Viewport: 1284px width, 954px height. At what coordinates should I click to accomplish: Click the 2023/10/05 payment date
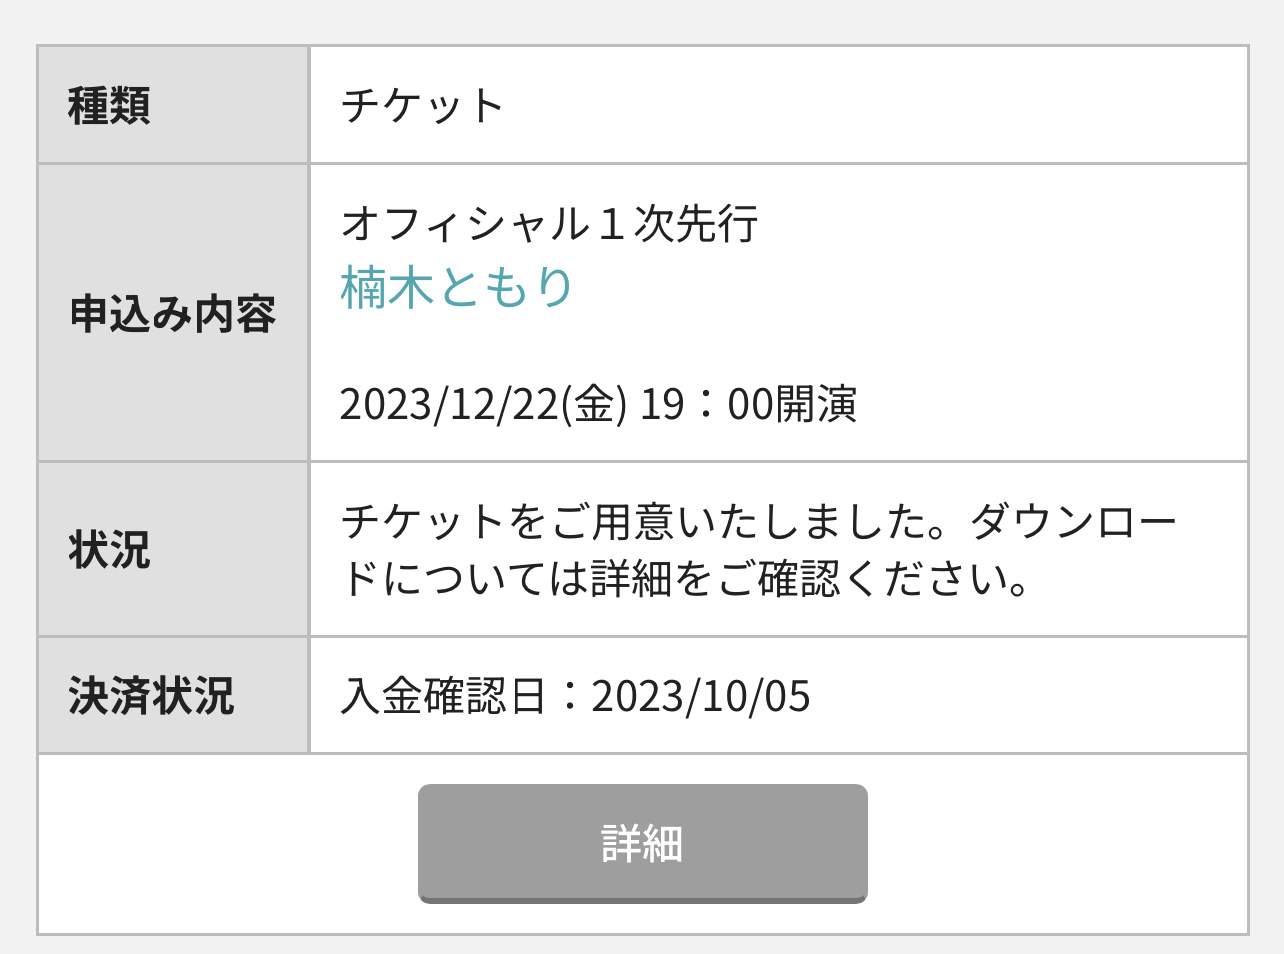coord(701,696)
